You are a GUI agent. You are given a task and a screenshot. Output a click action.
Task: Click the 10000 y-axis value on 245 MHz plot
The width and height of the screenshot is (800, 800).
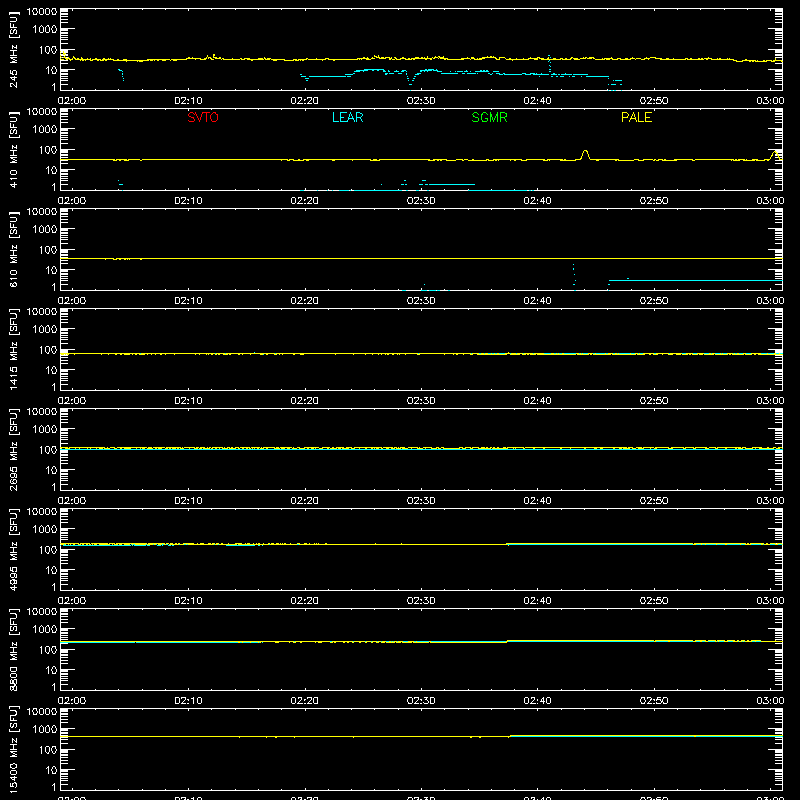tap(42, 12)
